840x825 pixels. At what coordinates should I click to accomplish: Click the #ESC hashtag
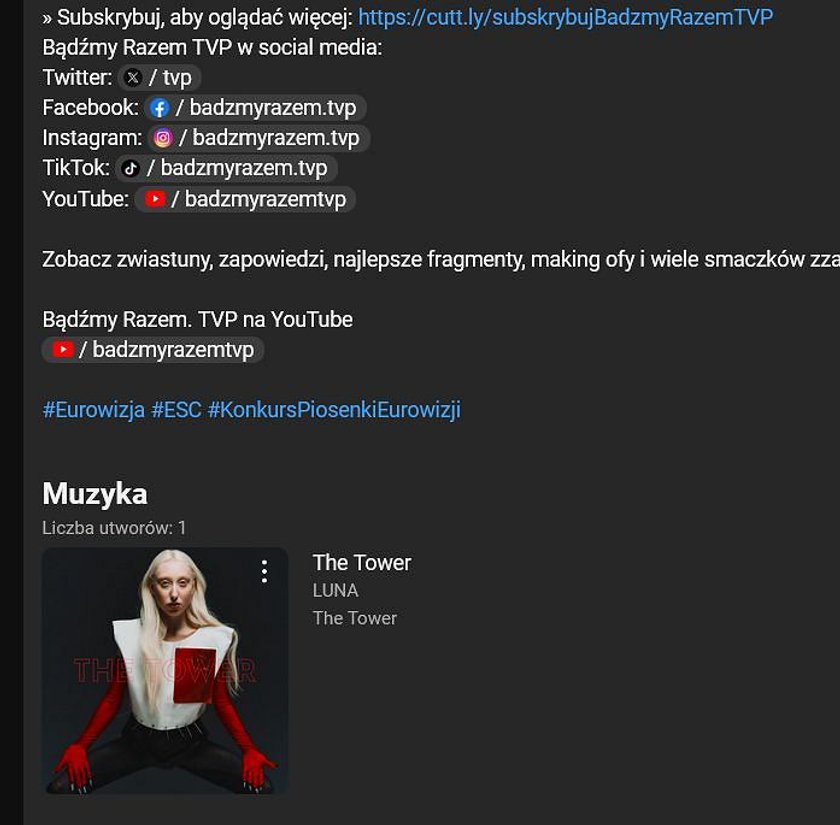(x=176, y=410)
